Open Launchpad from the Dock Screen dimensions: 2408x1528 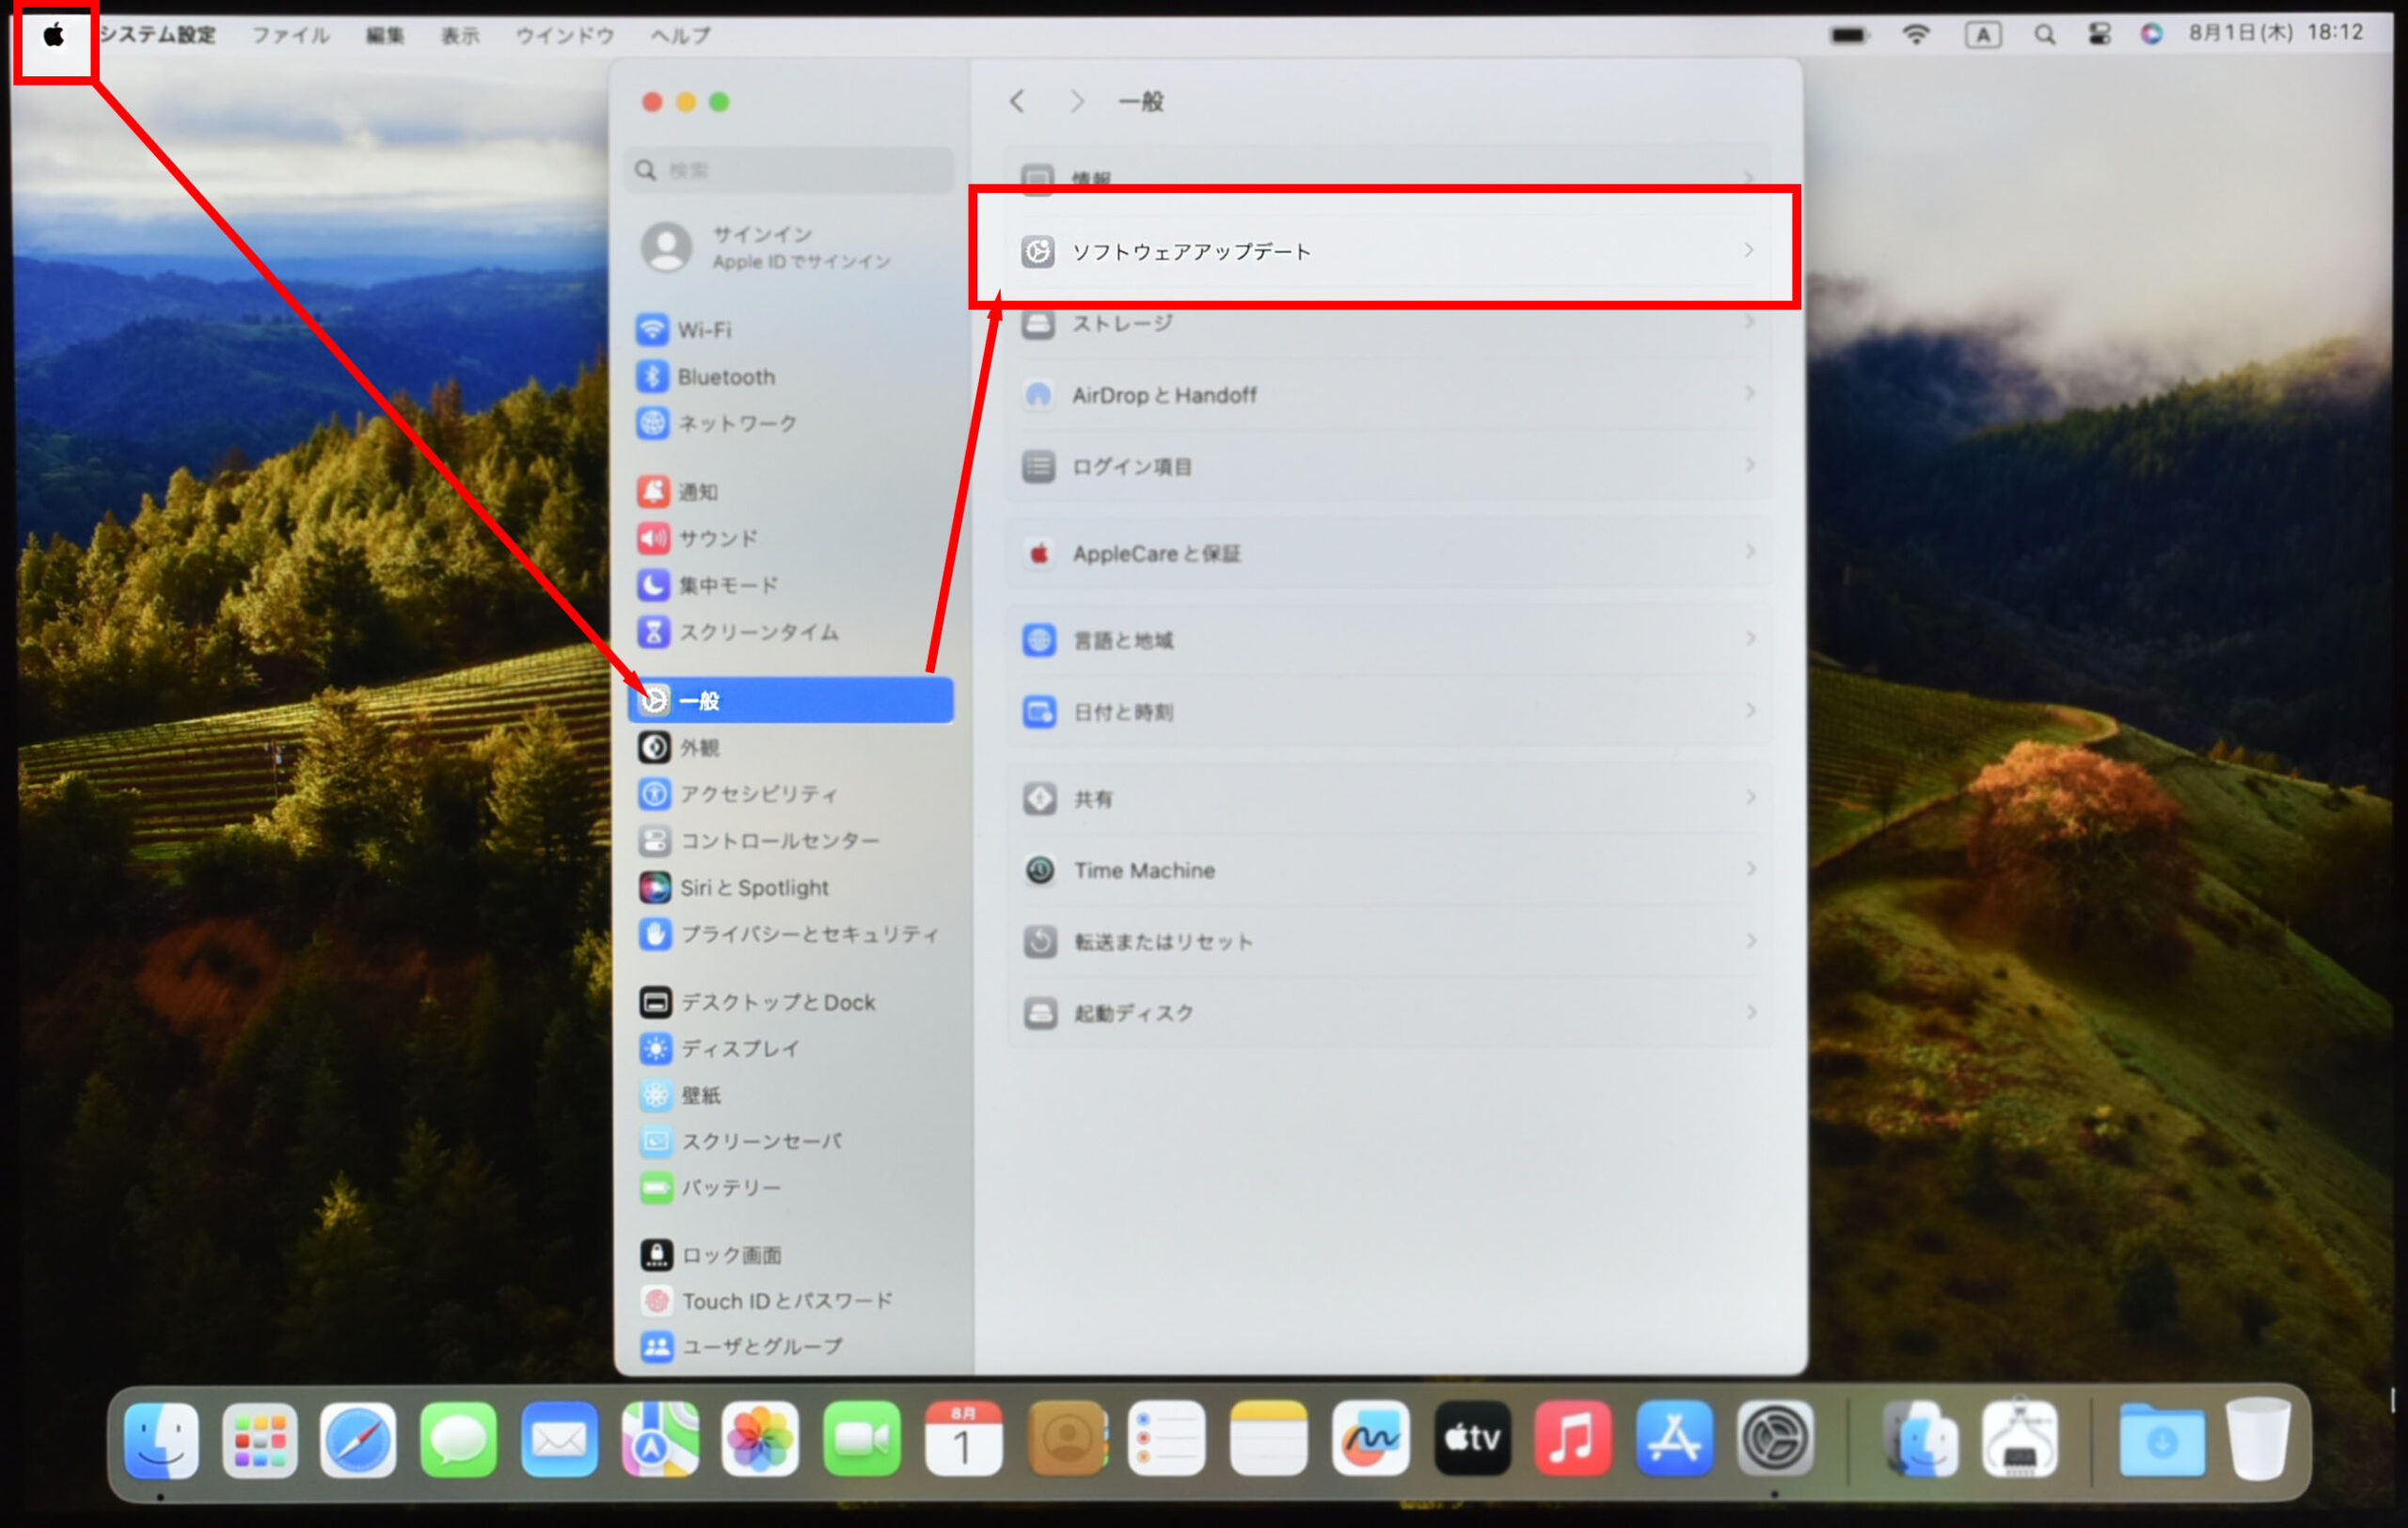click(x=260, y=1440)
